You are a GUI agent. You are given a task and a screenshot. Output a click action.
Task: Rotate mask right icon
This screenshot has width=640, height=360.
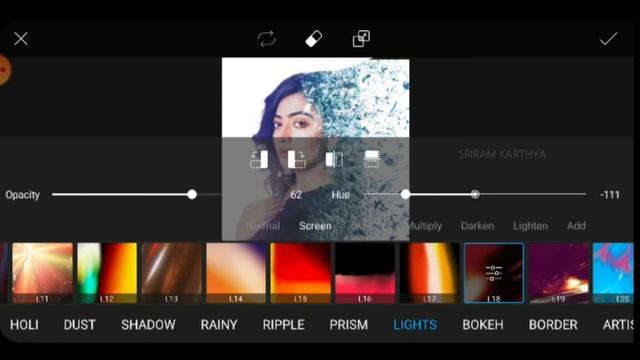point(297,159)
